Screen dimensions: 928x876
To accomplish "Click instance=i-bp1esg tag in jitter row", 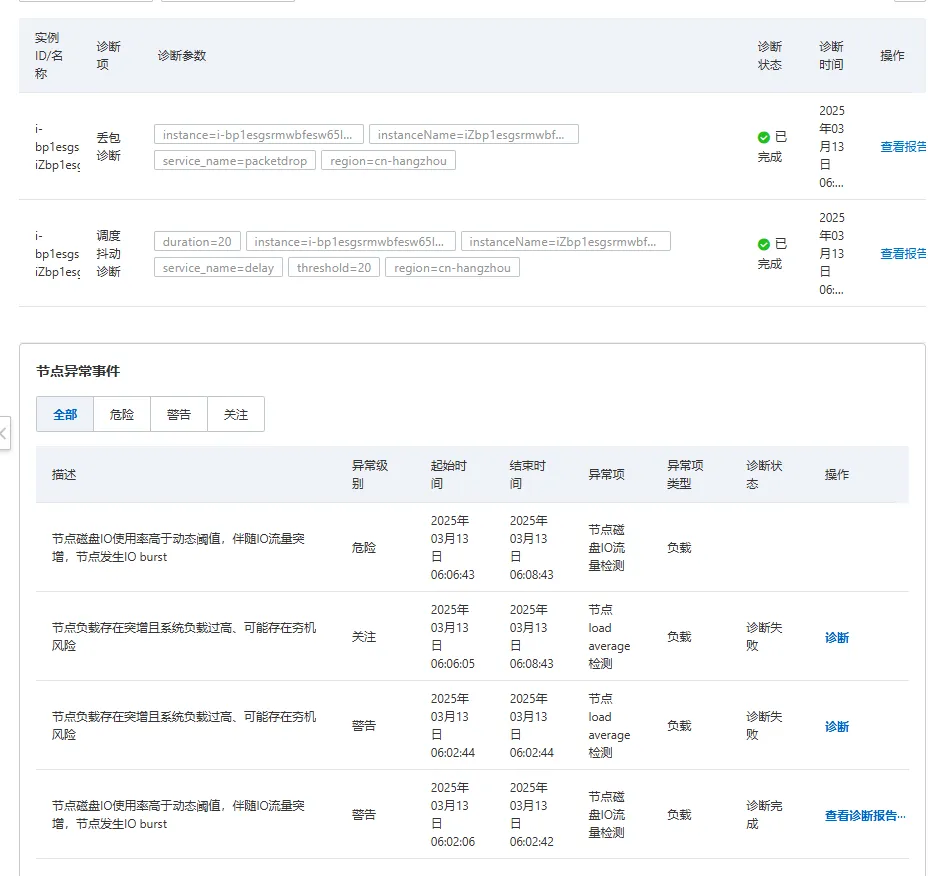I will tap(350, 241).
